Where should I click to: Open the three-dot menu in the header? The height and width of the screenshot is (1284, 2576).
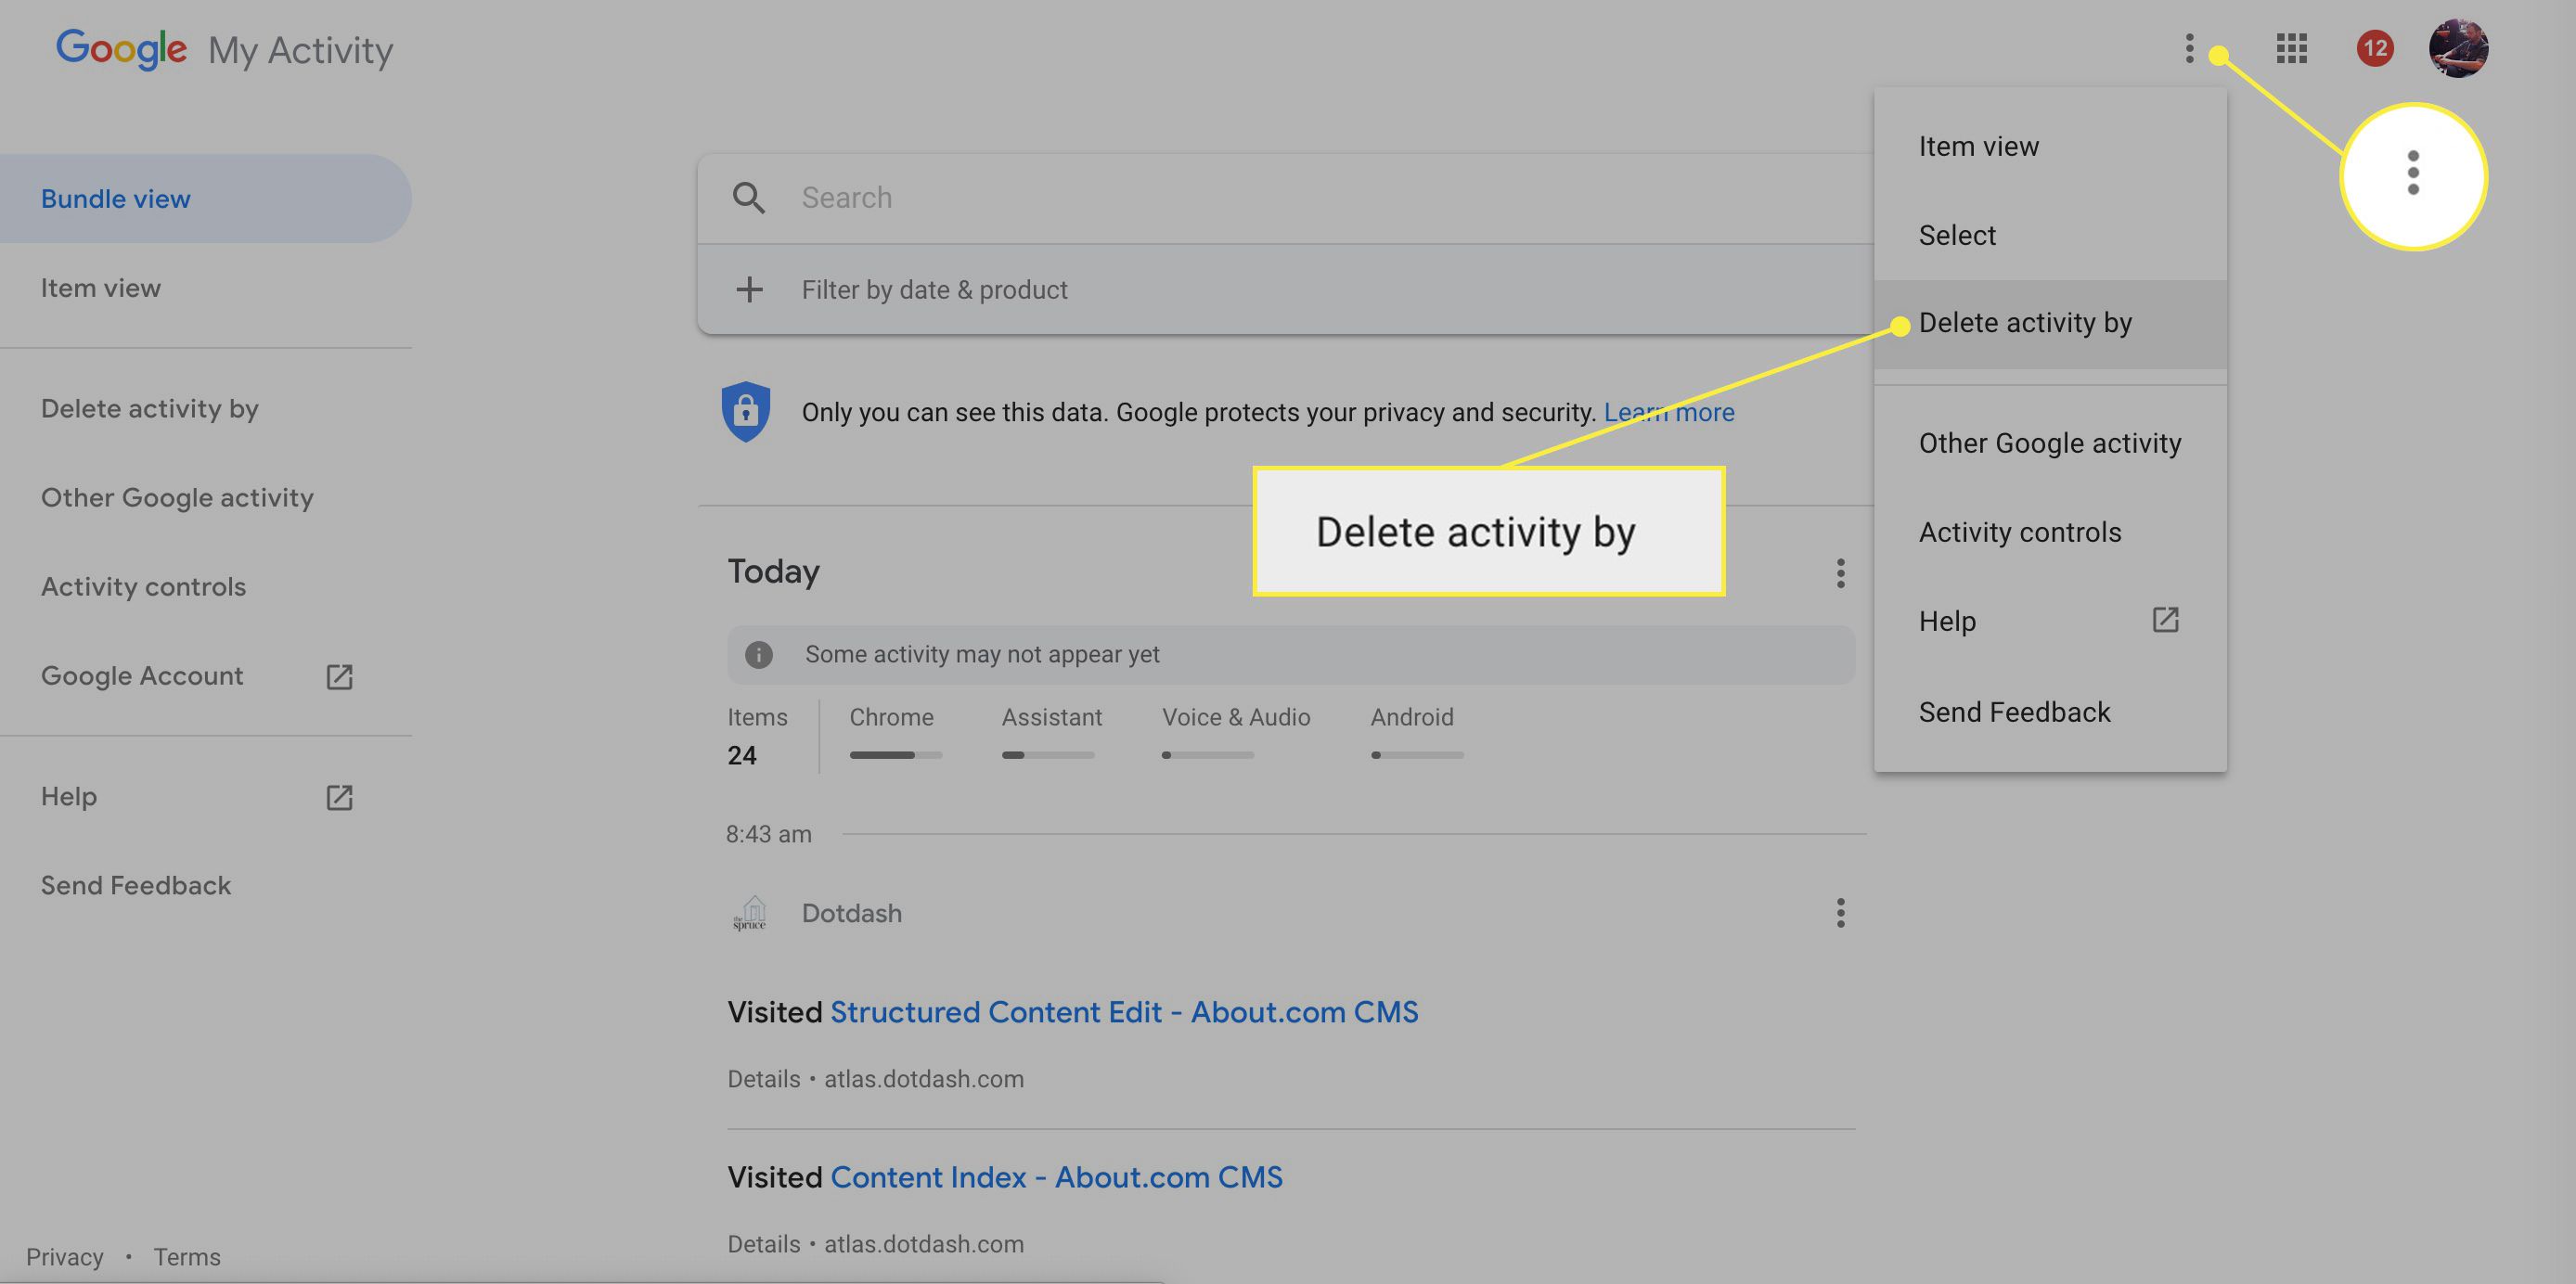2189,48
